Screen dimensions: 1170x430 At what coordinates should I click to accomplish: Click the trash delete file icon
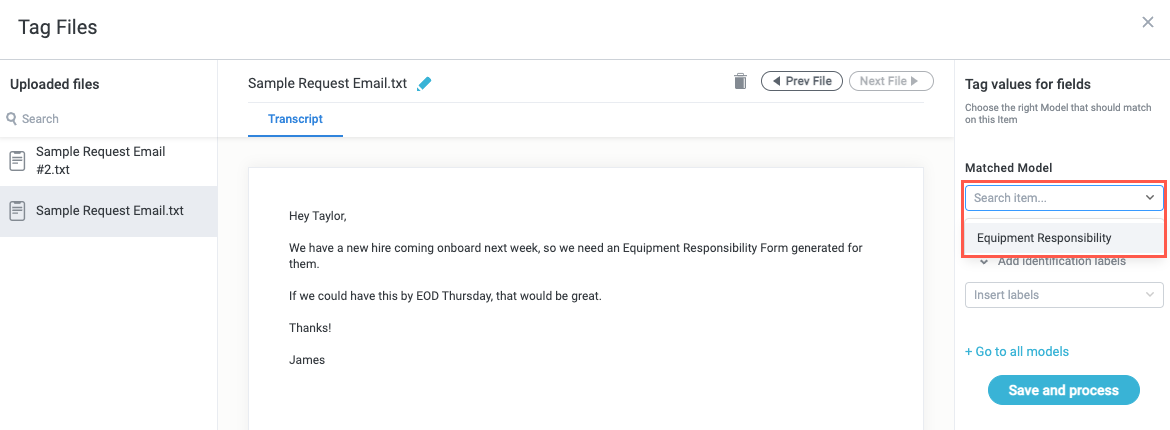pos(740,81)
